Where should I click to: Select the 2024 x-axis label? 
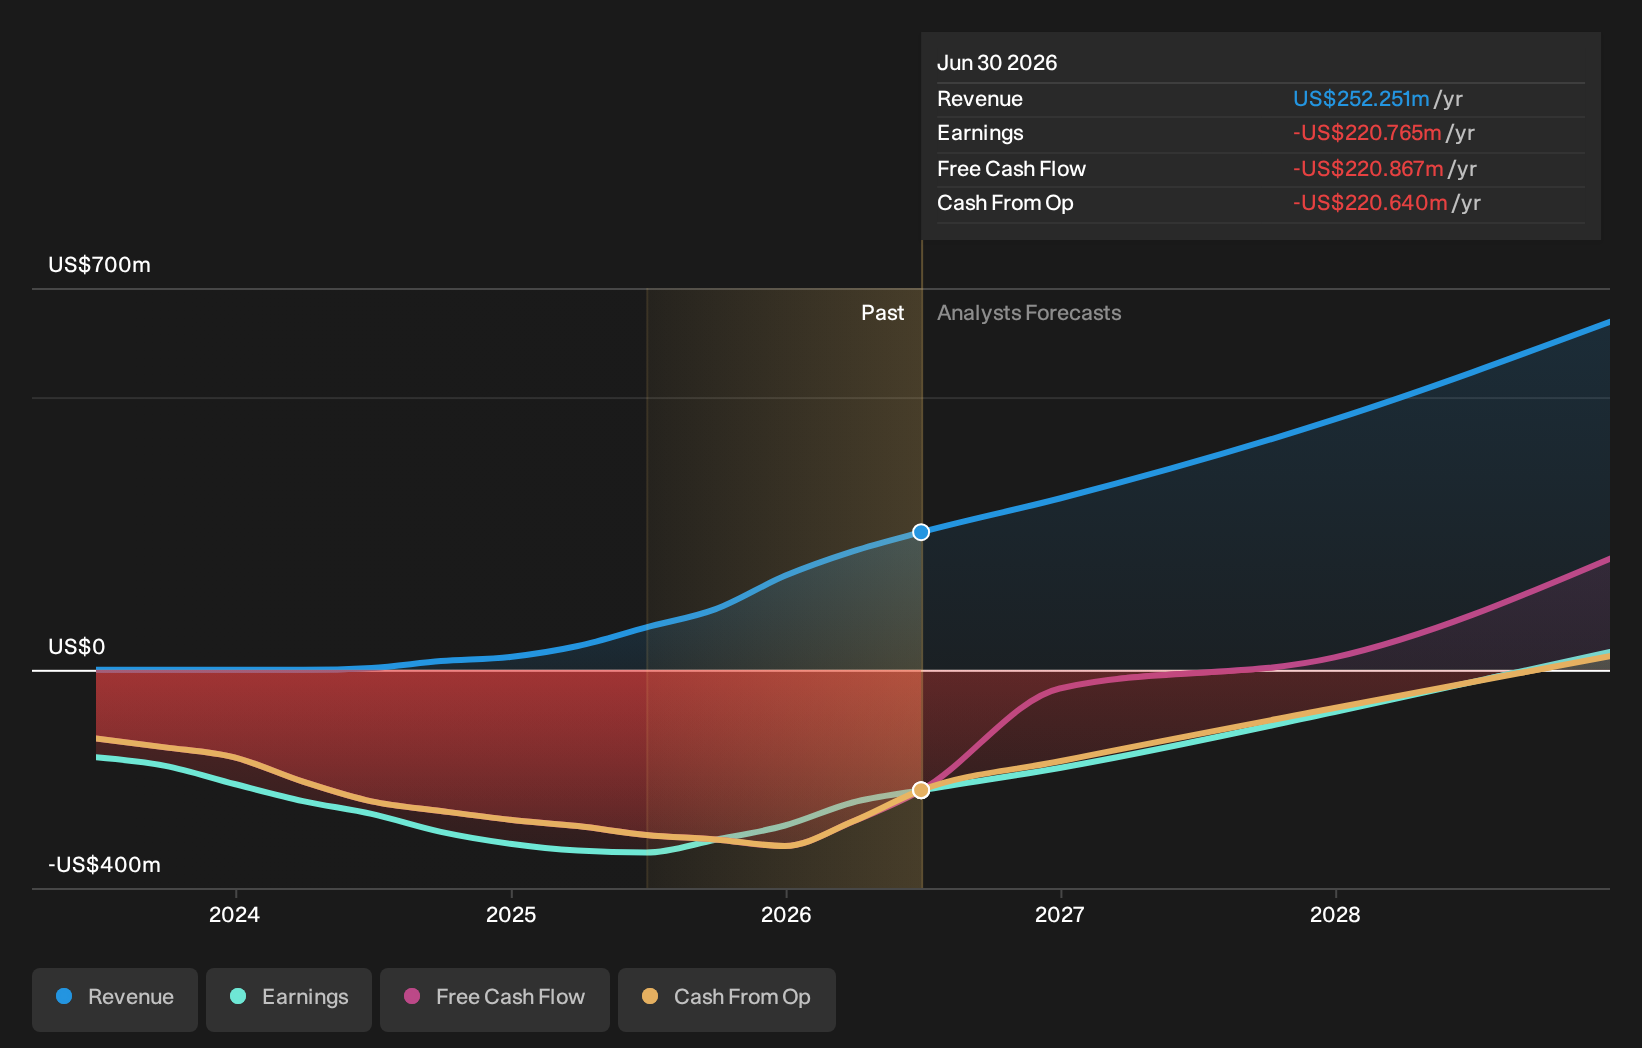click(235, 914)
